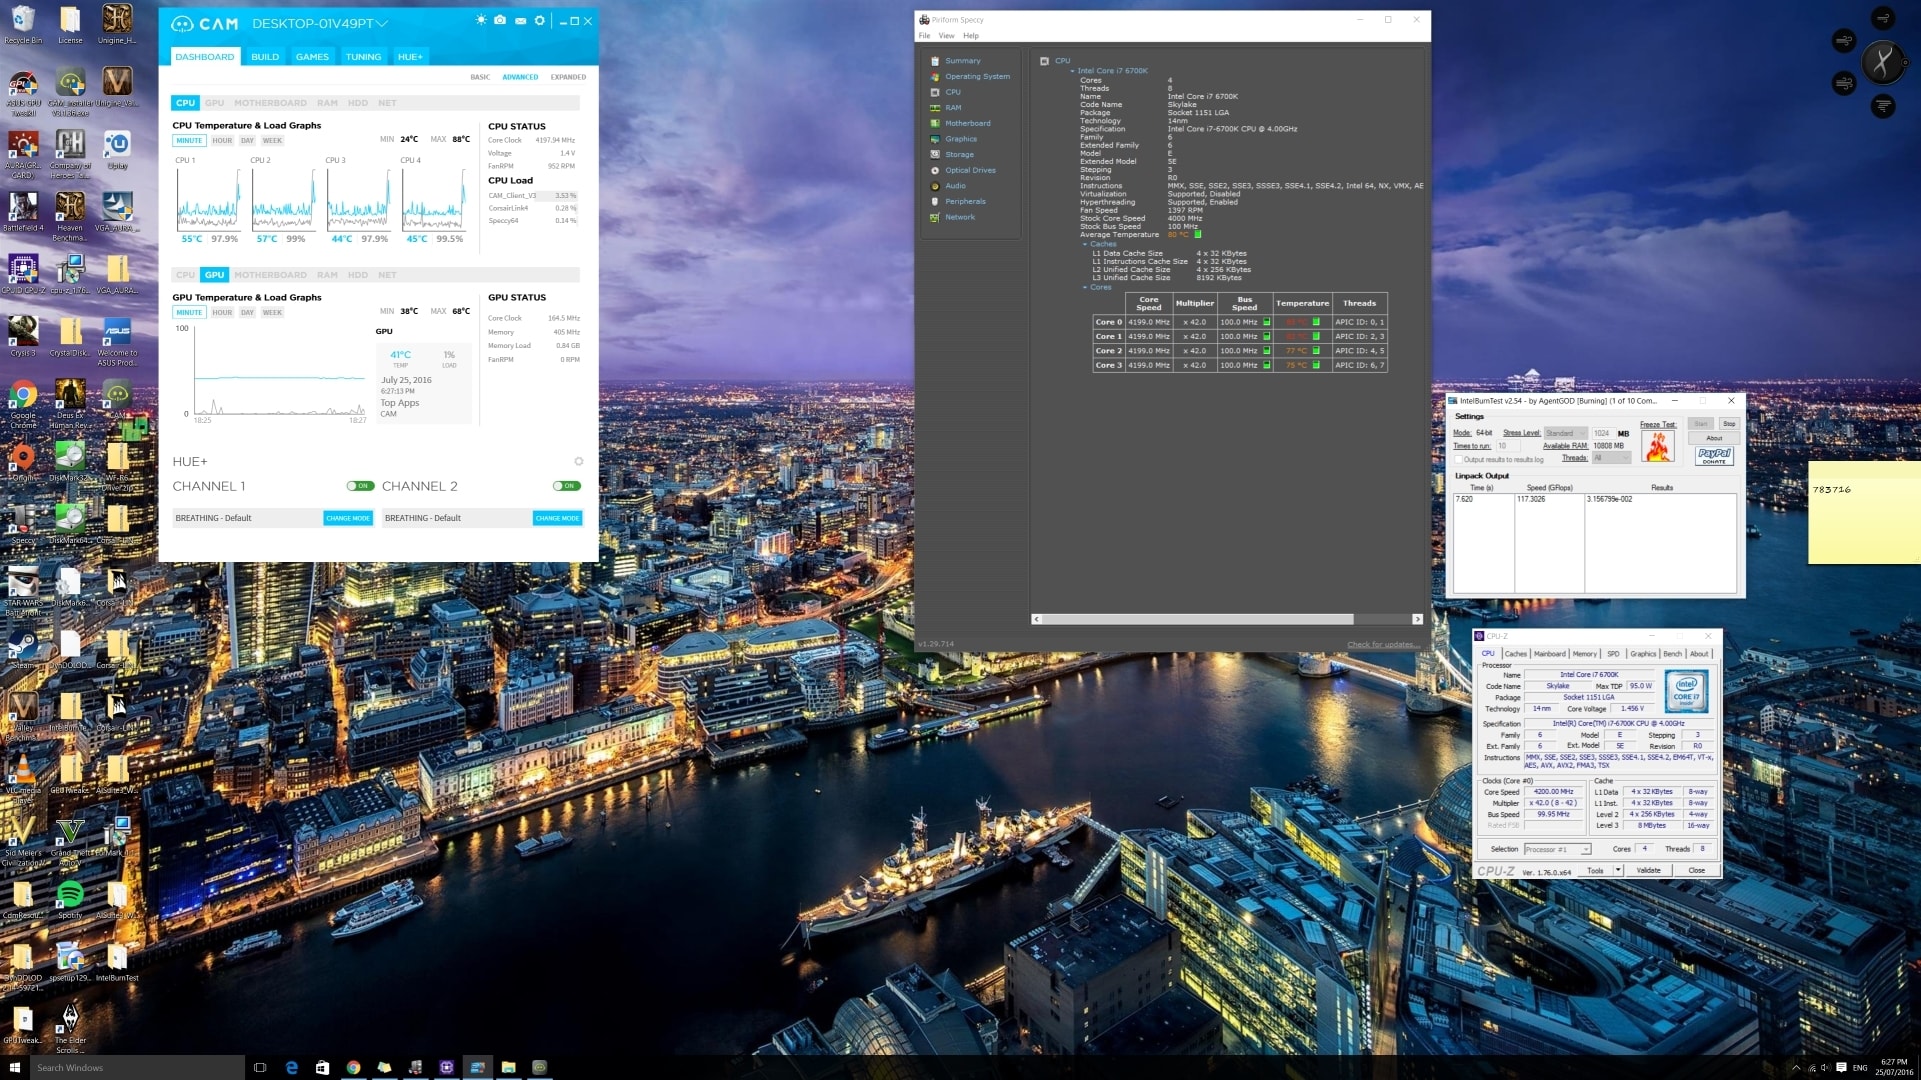Select MINUTE range for CPU graphs

tap(189, 141)
